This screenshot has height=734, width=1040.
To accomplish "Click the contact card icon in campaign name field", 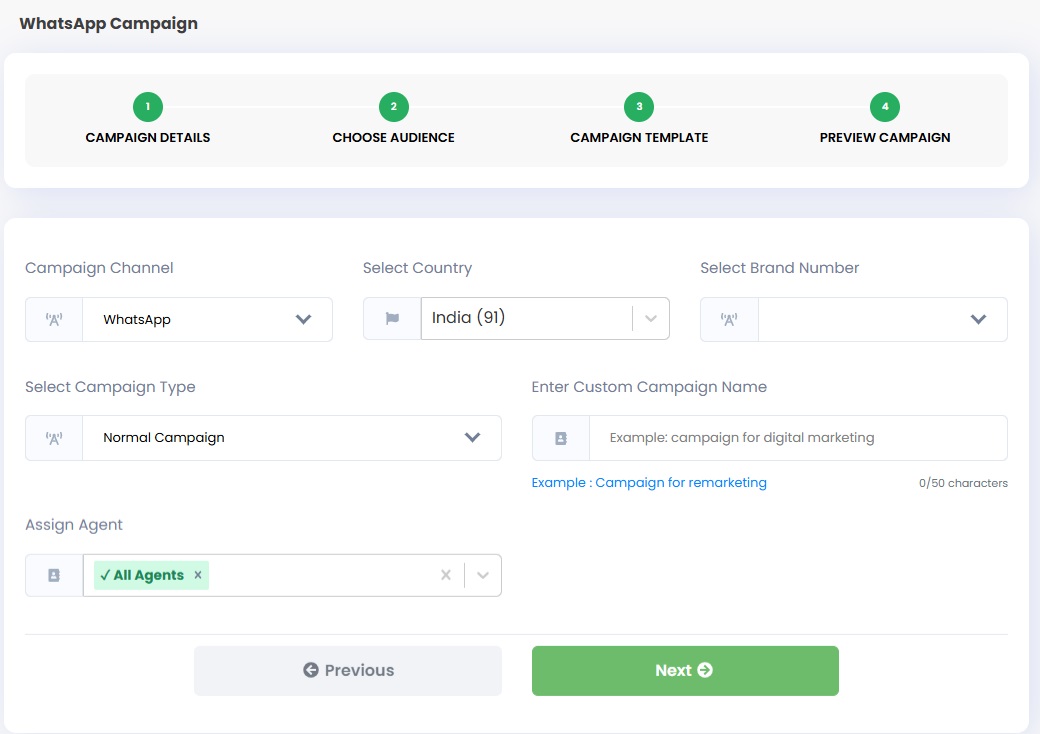I will click(x=561, y=438).
